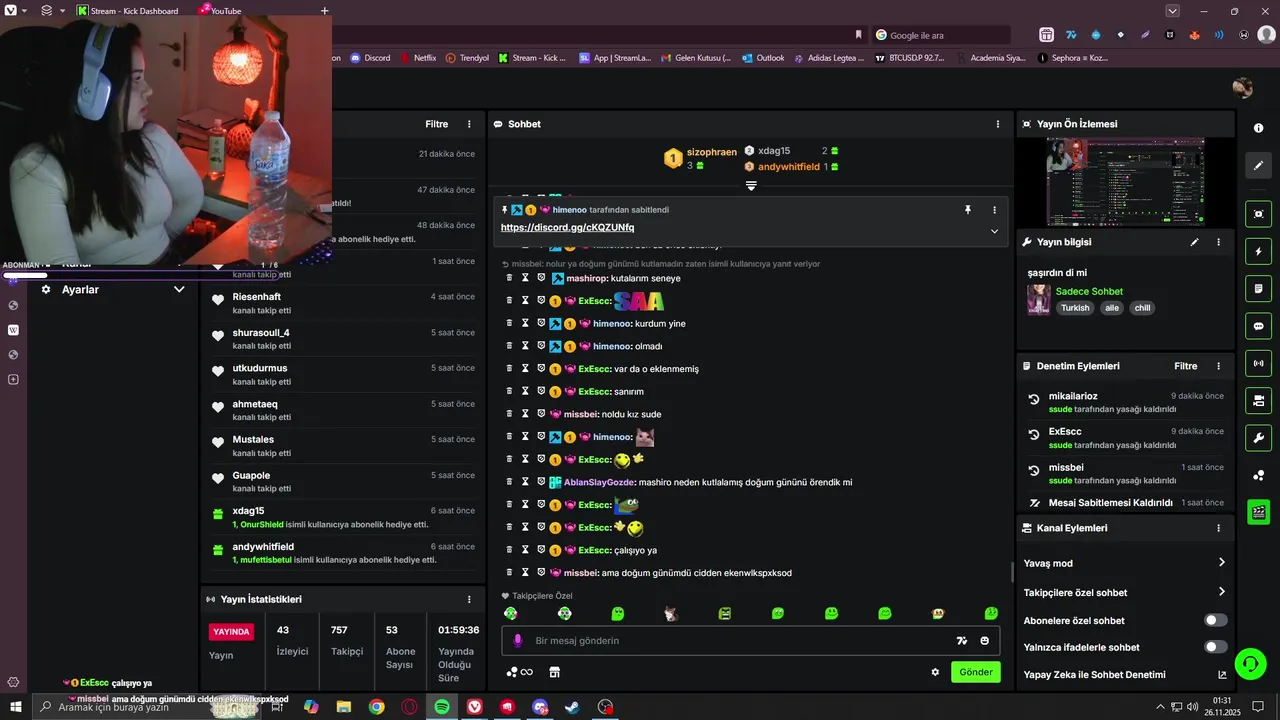This screenshot has height=720, width=1280.
Task: Open chat settings gear beside Gönder
Action: [x=935, y=672]
